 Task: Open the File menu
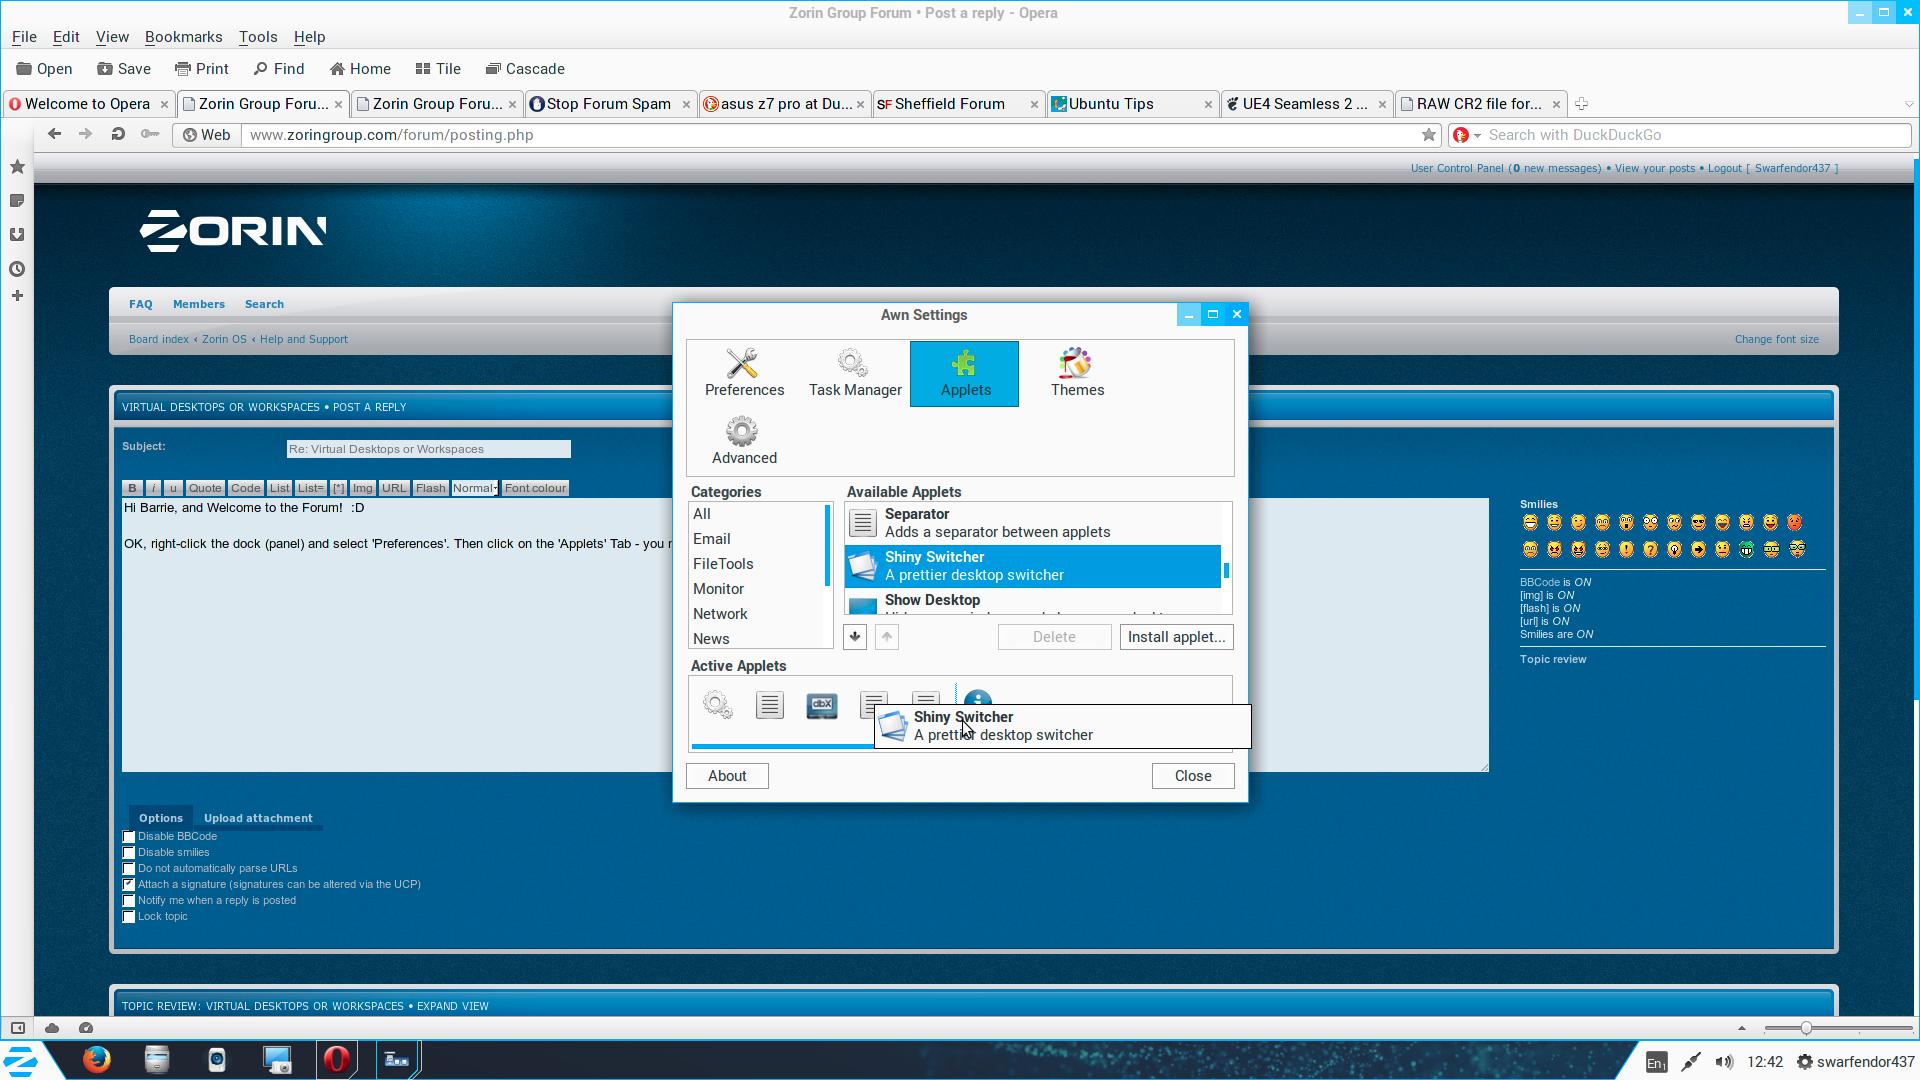click(x=24, y=37)
